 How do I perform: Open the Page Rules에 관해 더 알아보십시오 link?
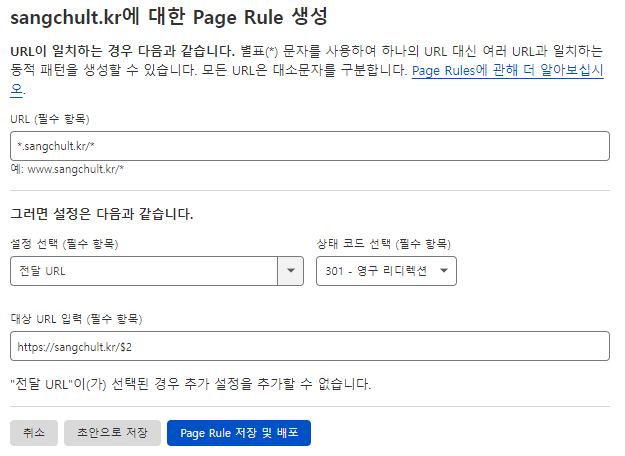coord(507,71)
